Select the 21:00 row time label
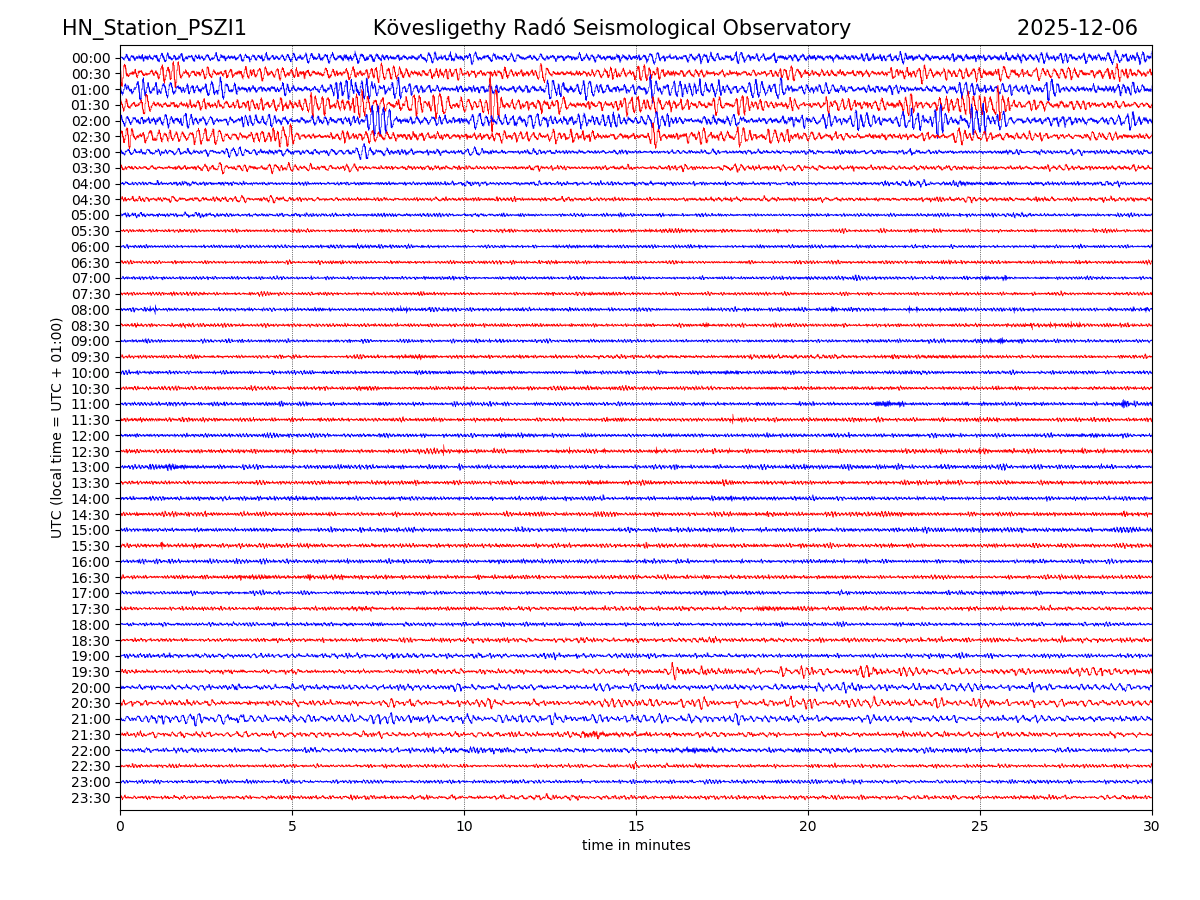Screen dimensions: 1200x900 point(91,719)
